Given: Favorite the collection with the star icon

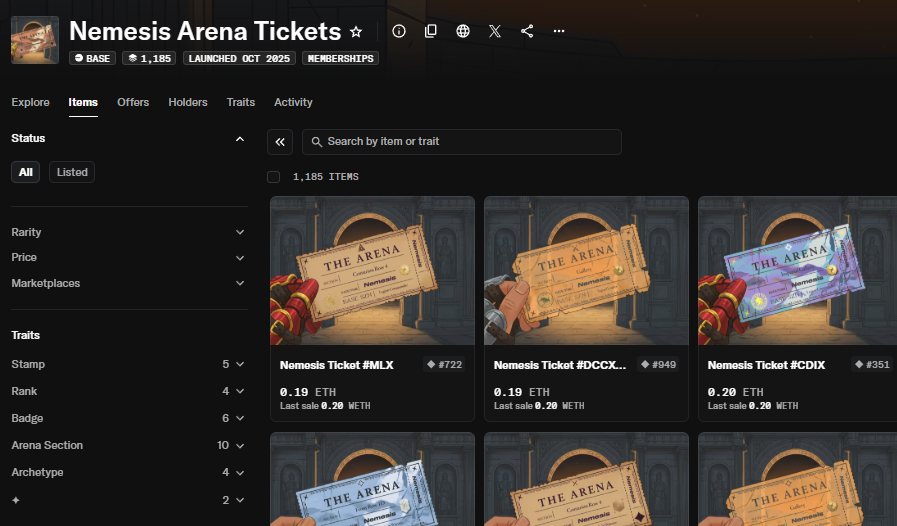Looking at the screenshot, I should [356, 31].
